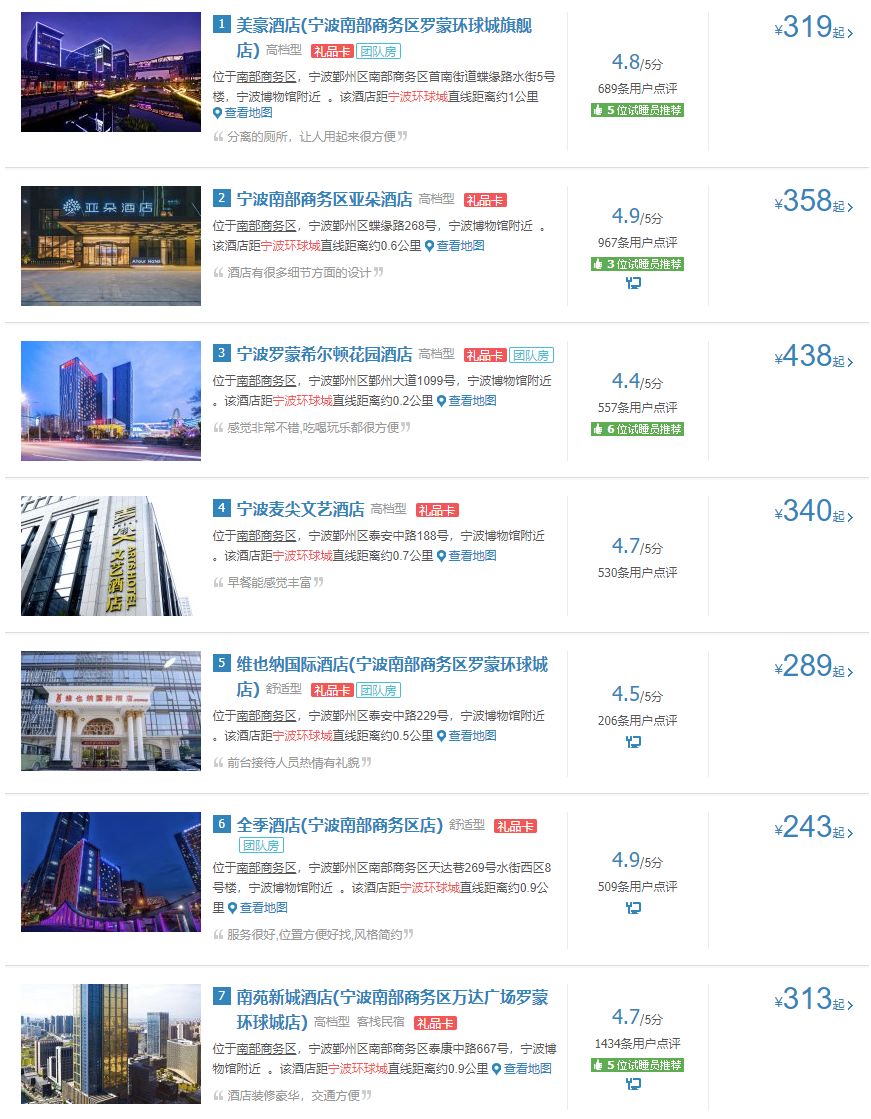Click rank number 1 badge

(x=221, y=24)
